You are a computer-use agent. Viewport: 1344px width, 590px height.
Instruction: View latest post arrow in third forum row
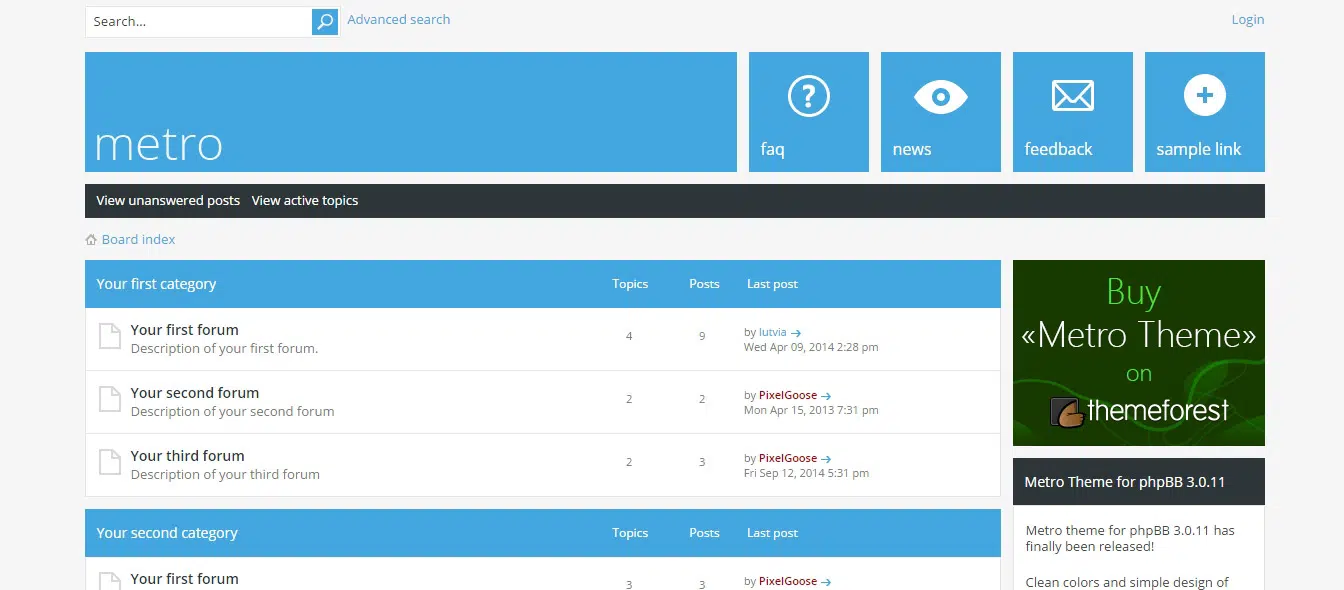(x=826, y=459)
